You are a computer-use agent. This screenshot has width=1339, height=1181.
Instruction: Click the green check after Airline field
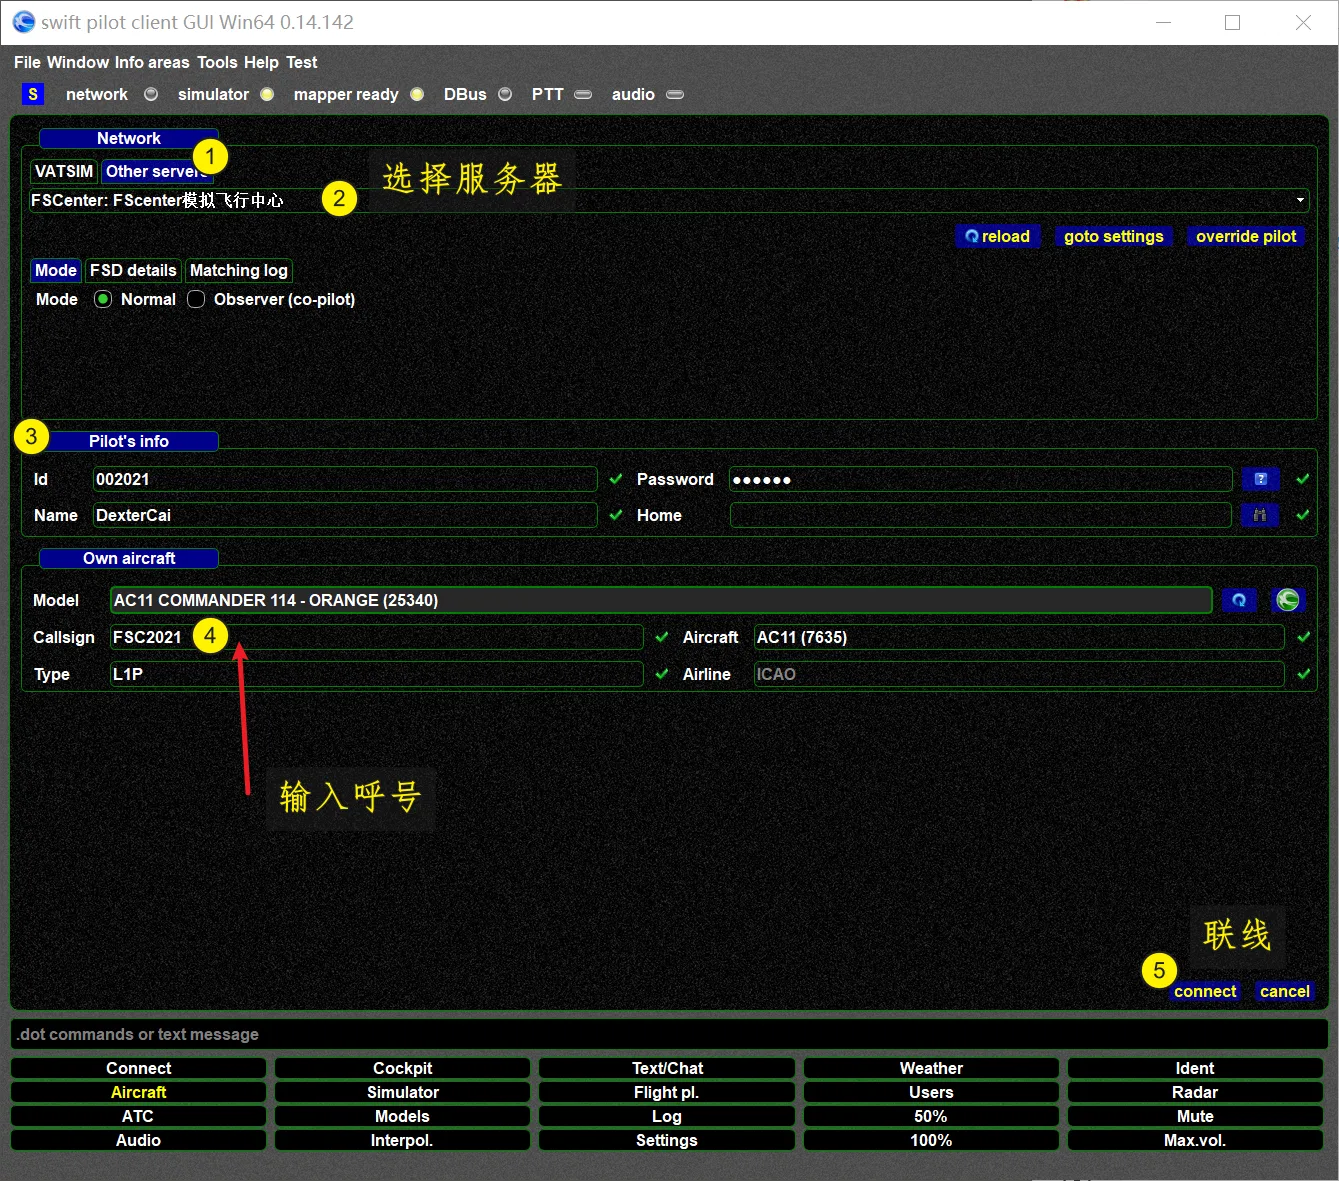[x=1303, y=674]
